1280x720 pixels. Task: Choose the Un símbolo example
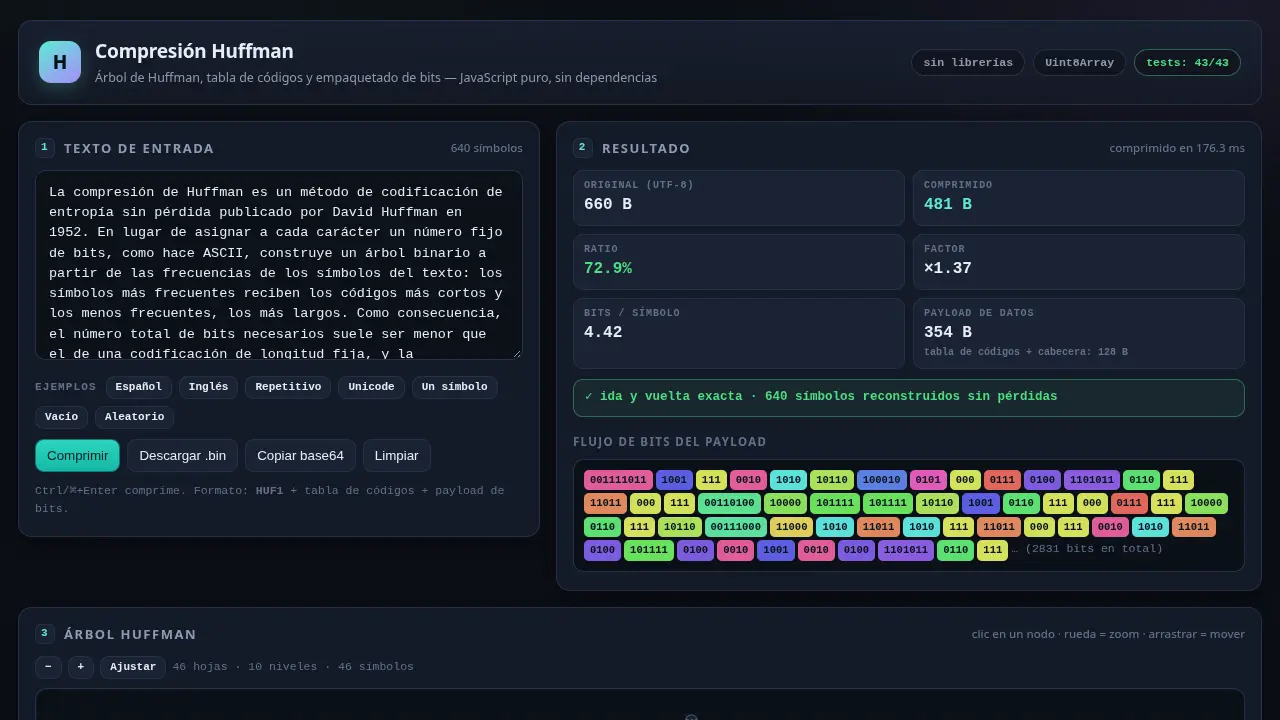(x=454, y=387)
